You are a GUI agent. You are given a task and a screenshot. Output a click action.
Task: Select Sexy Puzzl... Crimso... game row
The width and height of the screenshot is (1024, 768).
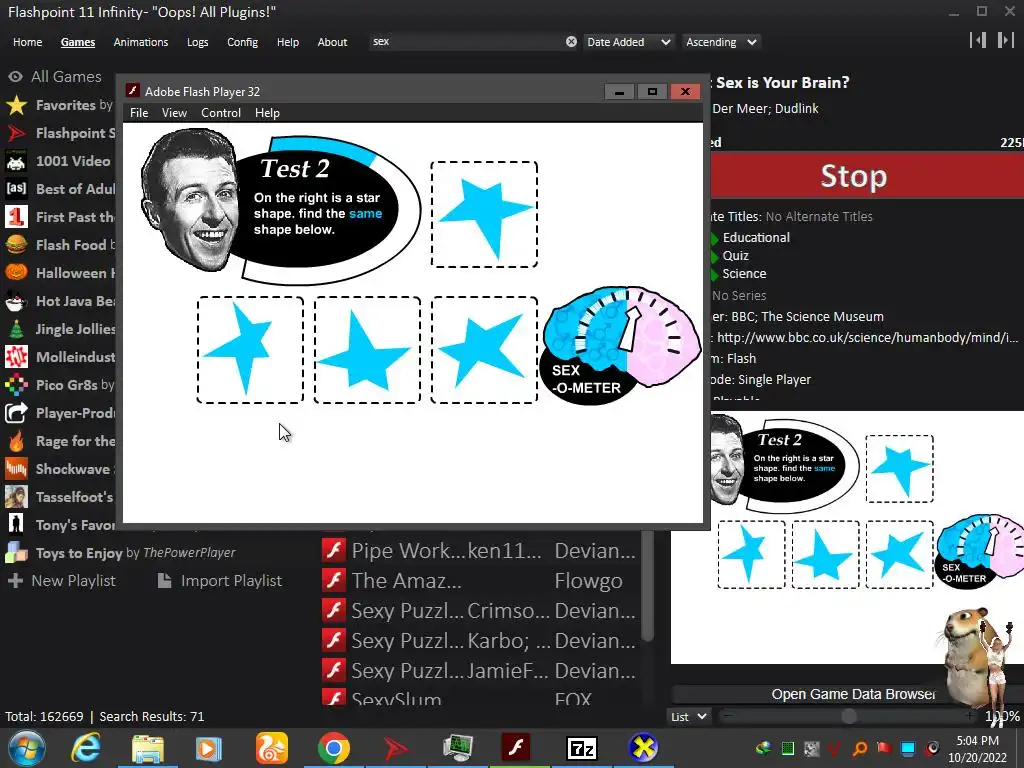coord(480,611)
